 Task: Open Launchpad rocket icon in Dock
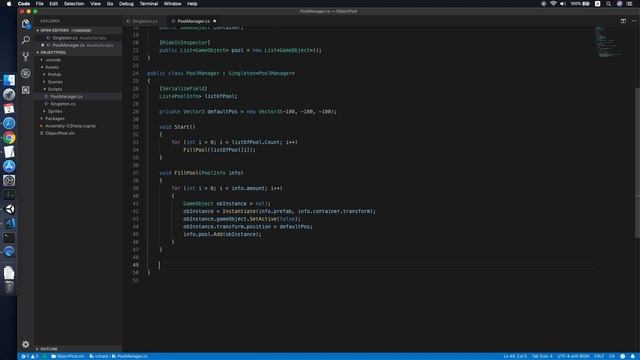[x=9, y=94]
